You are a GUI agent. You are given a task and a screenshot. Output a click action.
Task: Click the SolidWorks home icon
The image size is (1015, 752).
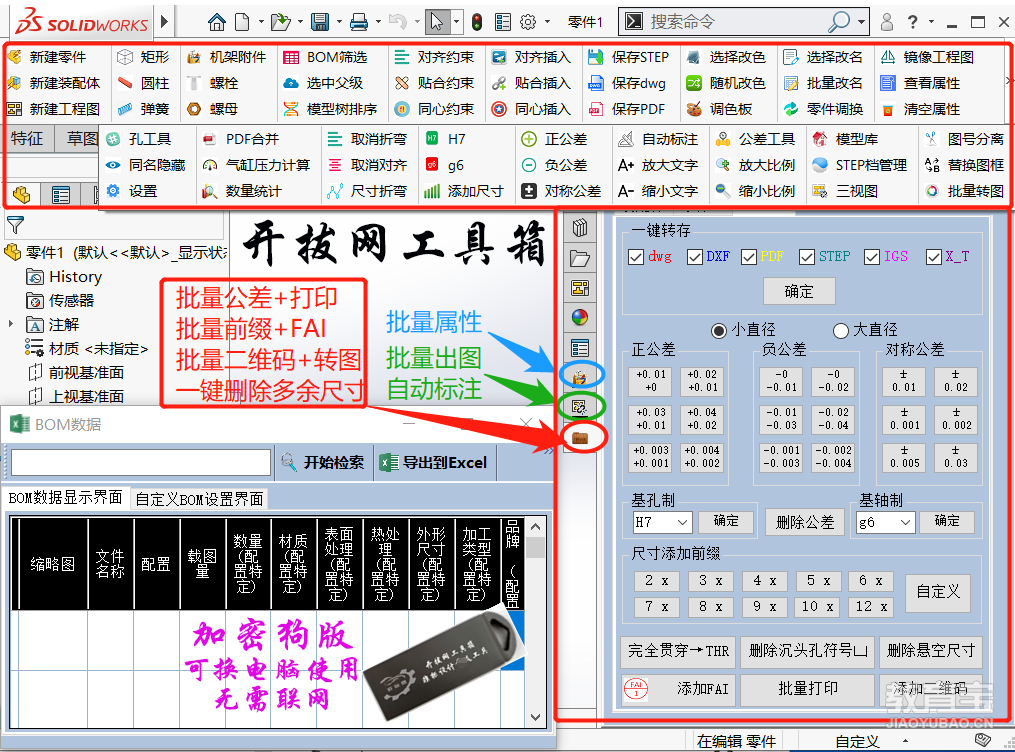click(217, 22)
